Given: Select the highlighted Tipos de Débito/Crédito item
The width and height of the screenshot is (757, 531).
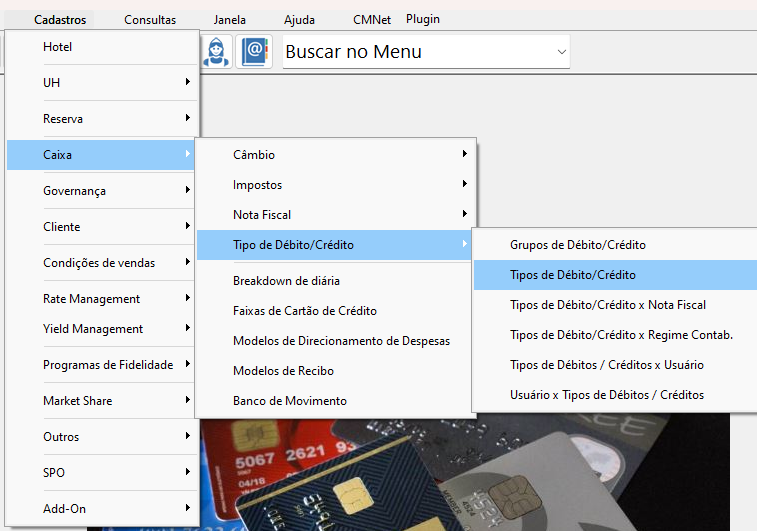Looking at the screenshot, I should tap(616, 275).
